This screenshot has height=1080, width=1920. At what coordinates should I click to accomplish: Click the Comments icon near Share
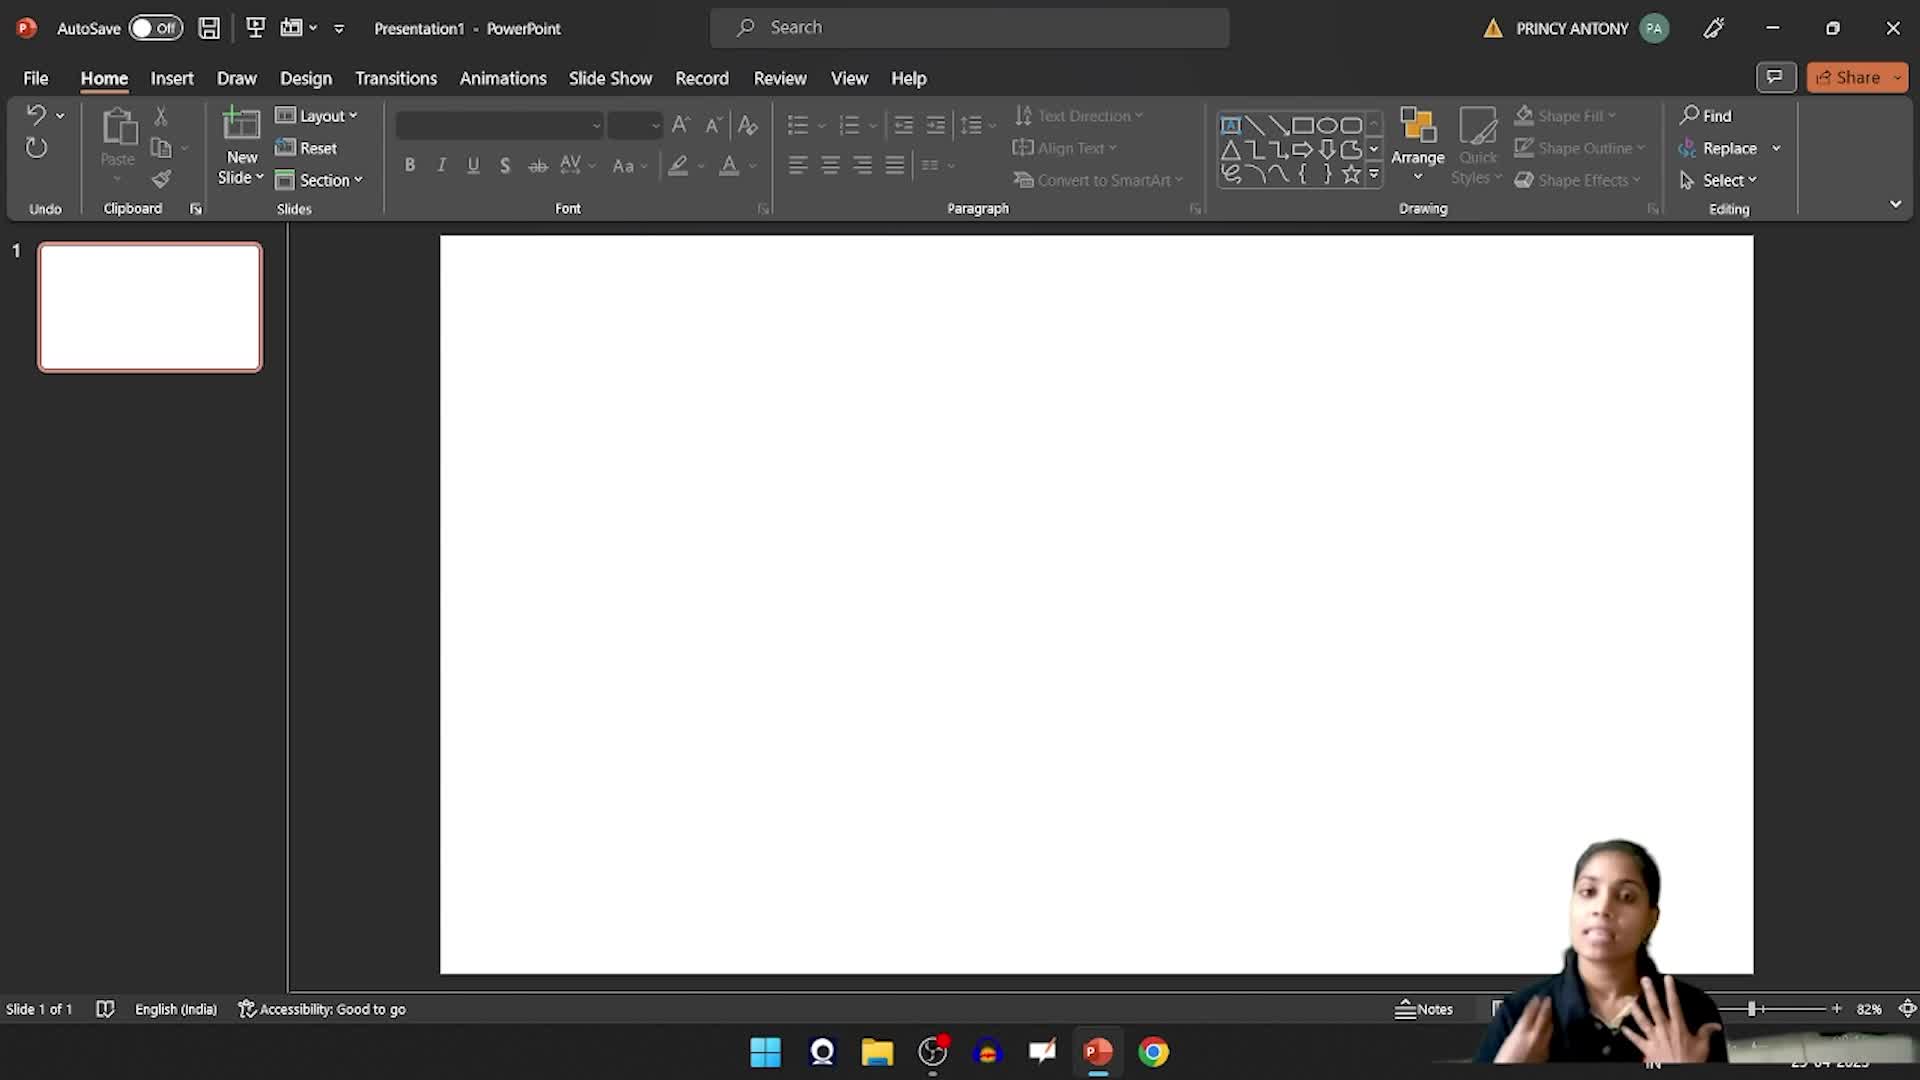click(1775, 77)
